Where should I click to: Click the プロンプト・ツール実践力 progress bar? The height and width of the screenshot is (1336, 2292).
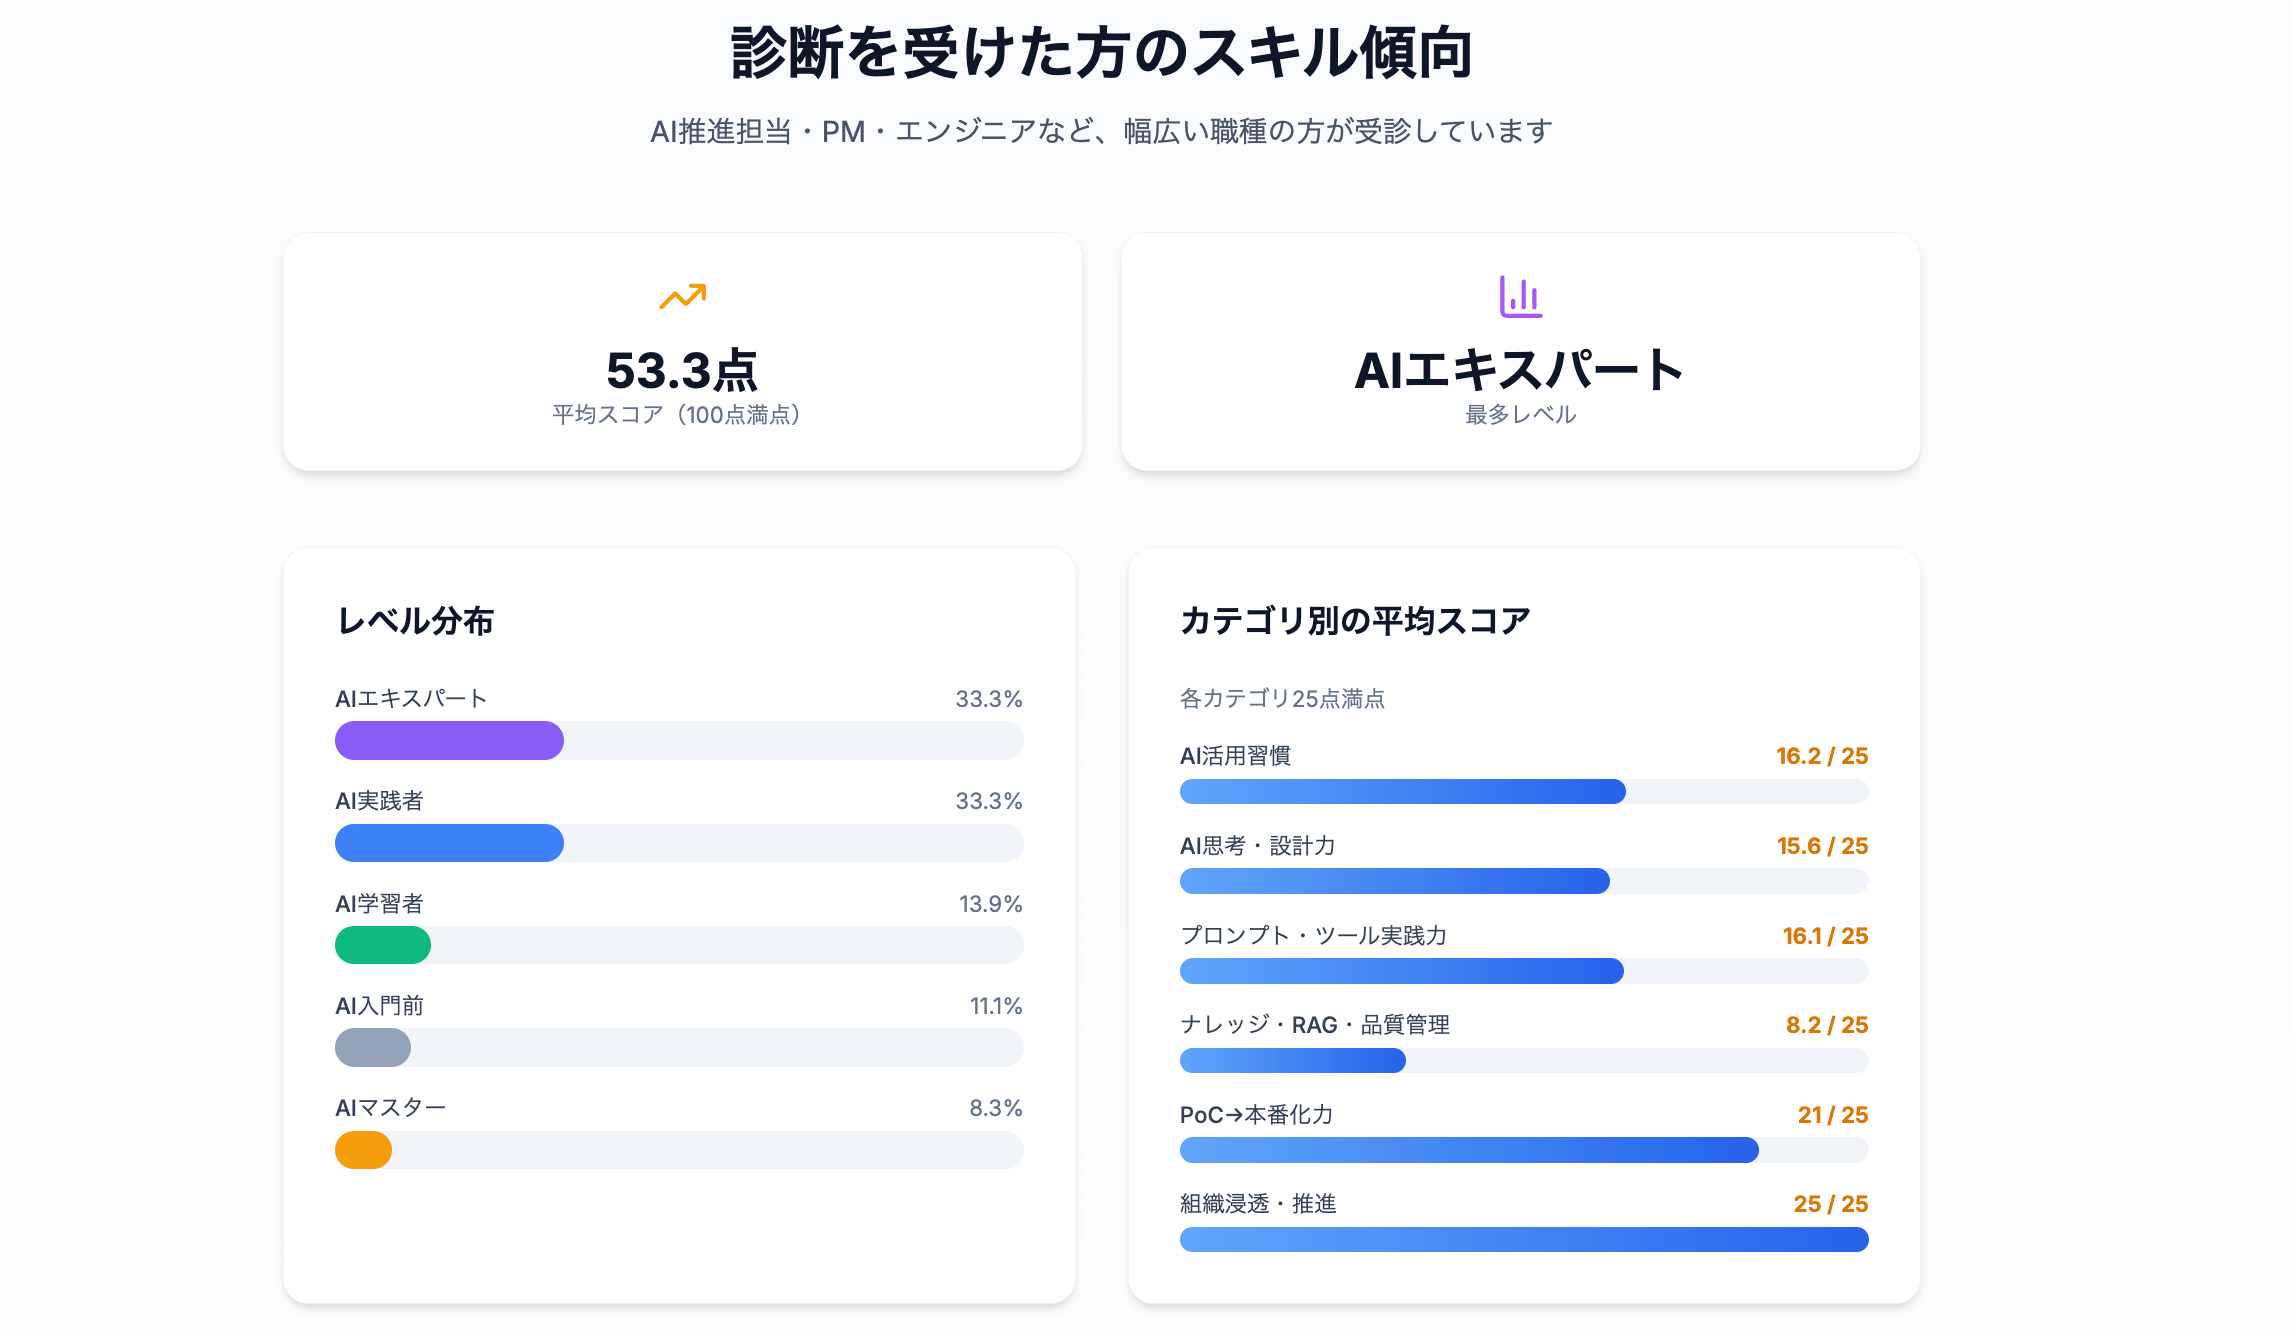1401,971
